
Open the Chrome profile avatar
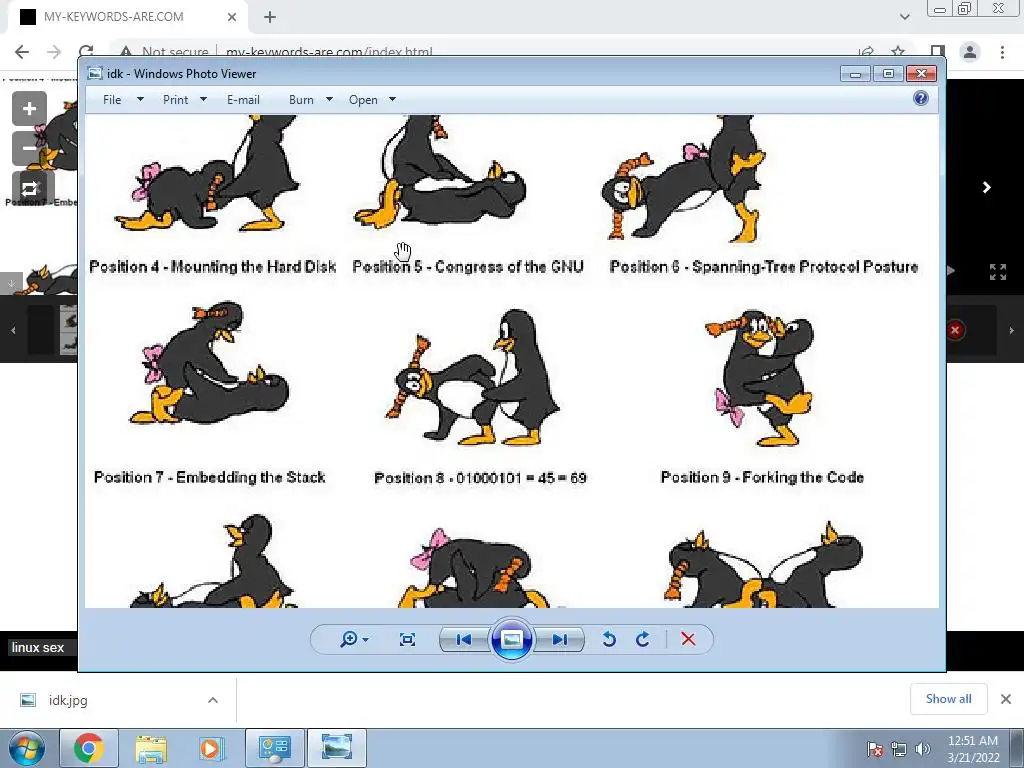pos(970,52)
